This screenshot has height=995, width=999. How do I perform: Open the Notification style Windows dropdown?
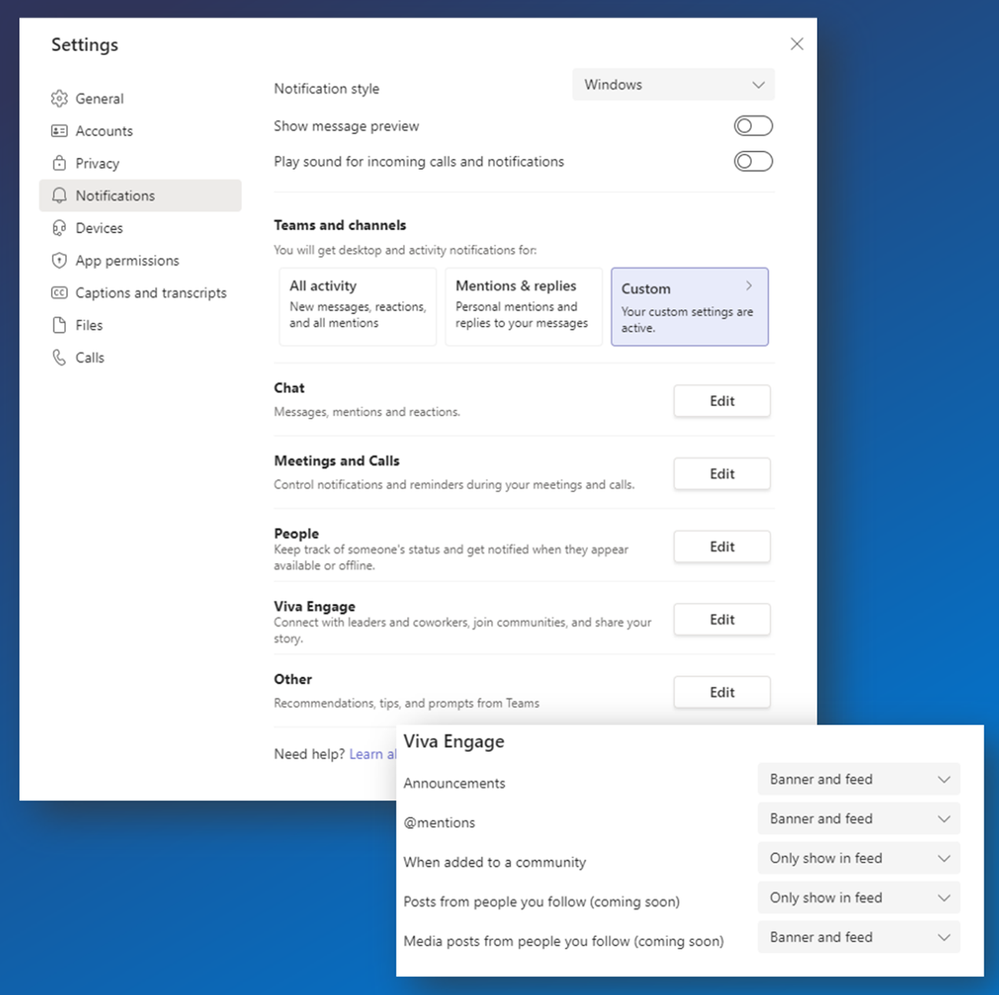pyautogui.click(x=673, y=85)
